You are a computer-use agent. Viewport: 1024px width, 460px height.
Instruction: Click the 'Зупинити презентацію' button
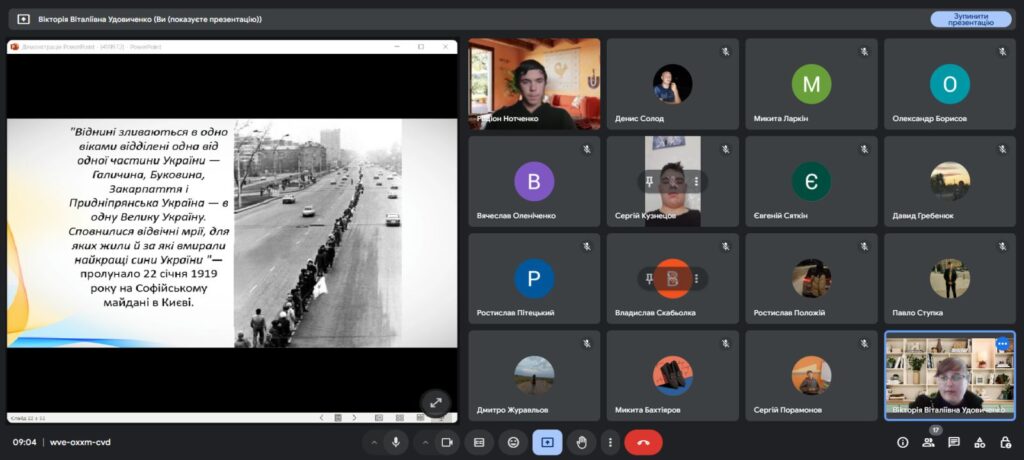(x=970, y=18)
